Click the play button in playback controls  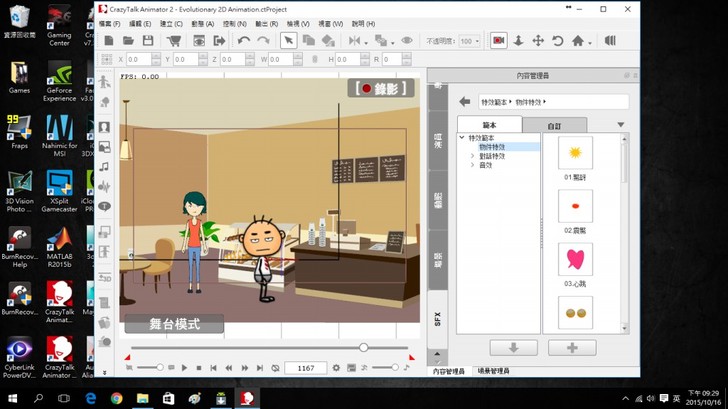pyautogui.click(x=184, y=368)
